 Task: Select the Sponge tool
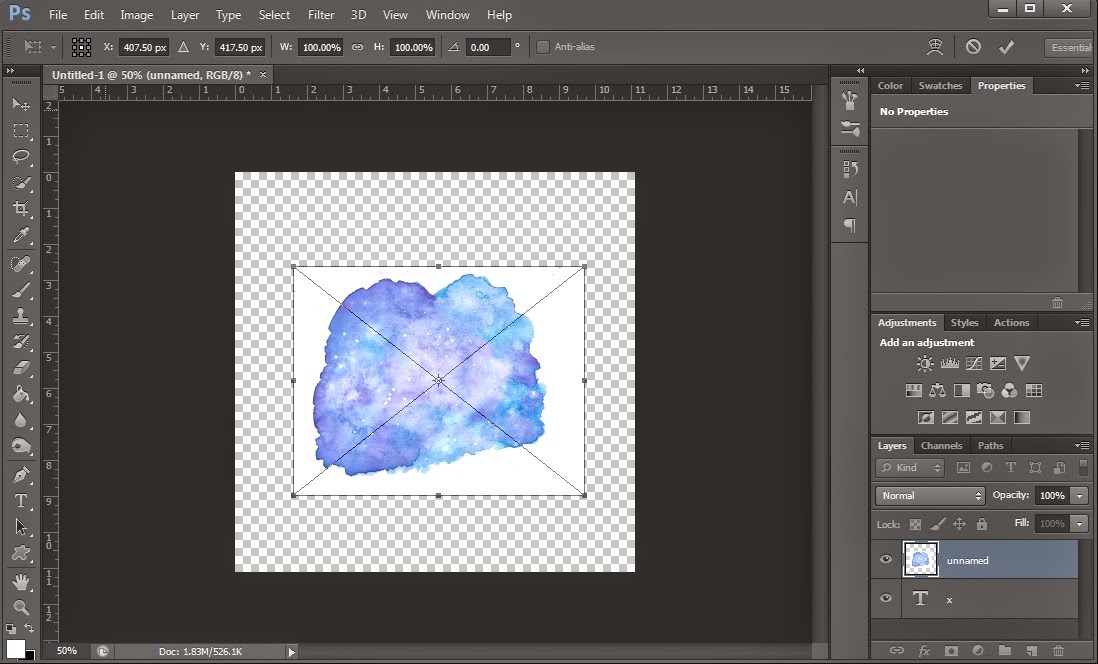pos(21,446)
